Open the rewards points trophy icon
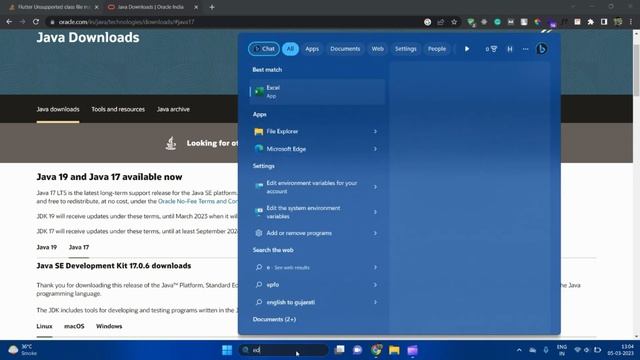 (491, 49)
